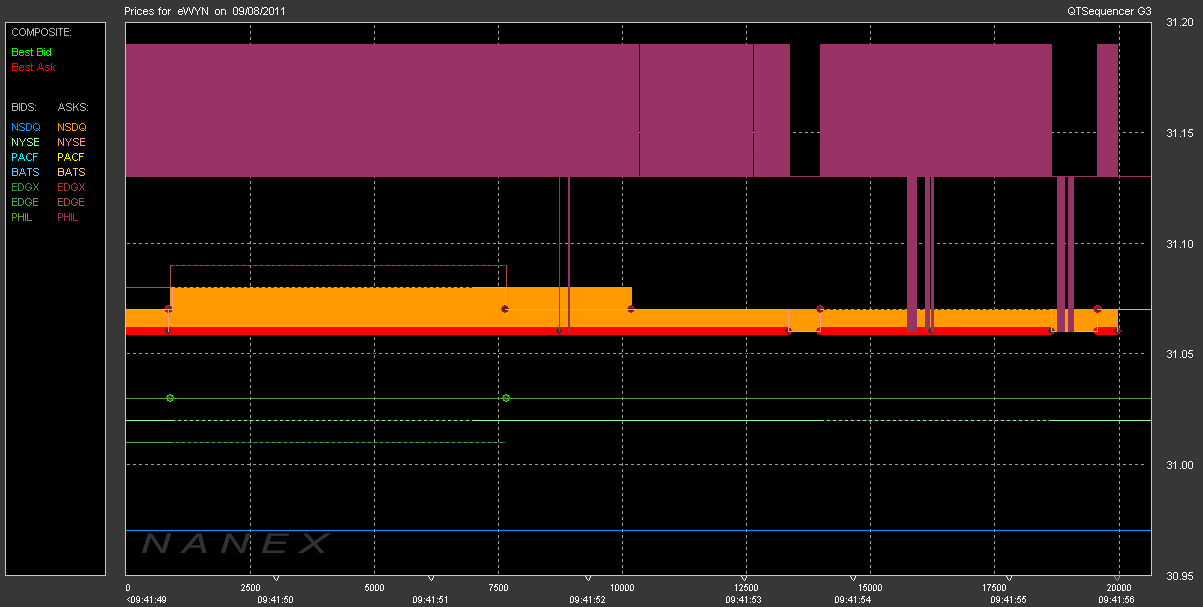Click the orange NSDQ entry under ASKS

coord(72,127)
